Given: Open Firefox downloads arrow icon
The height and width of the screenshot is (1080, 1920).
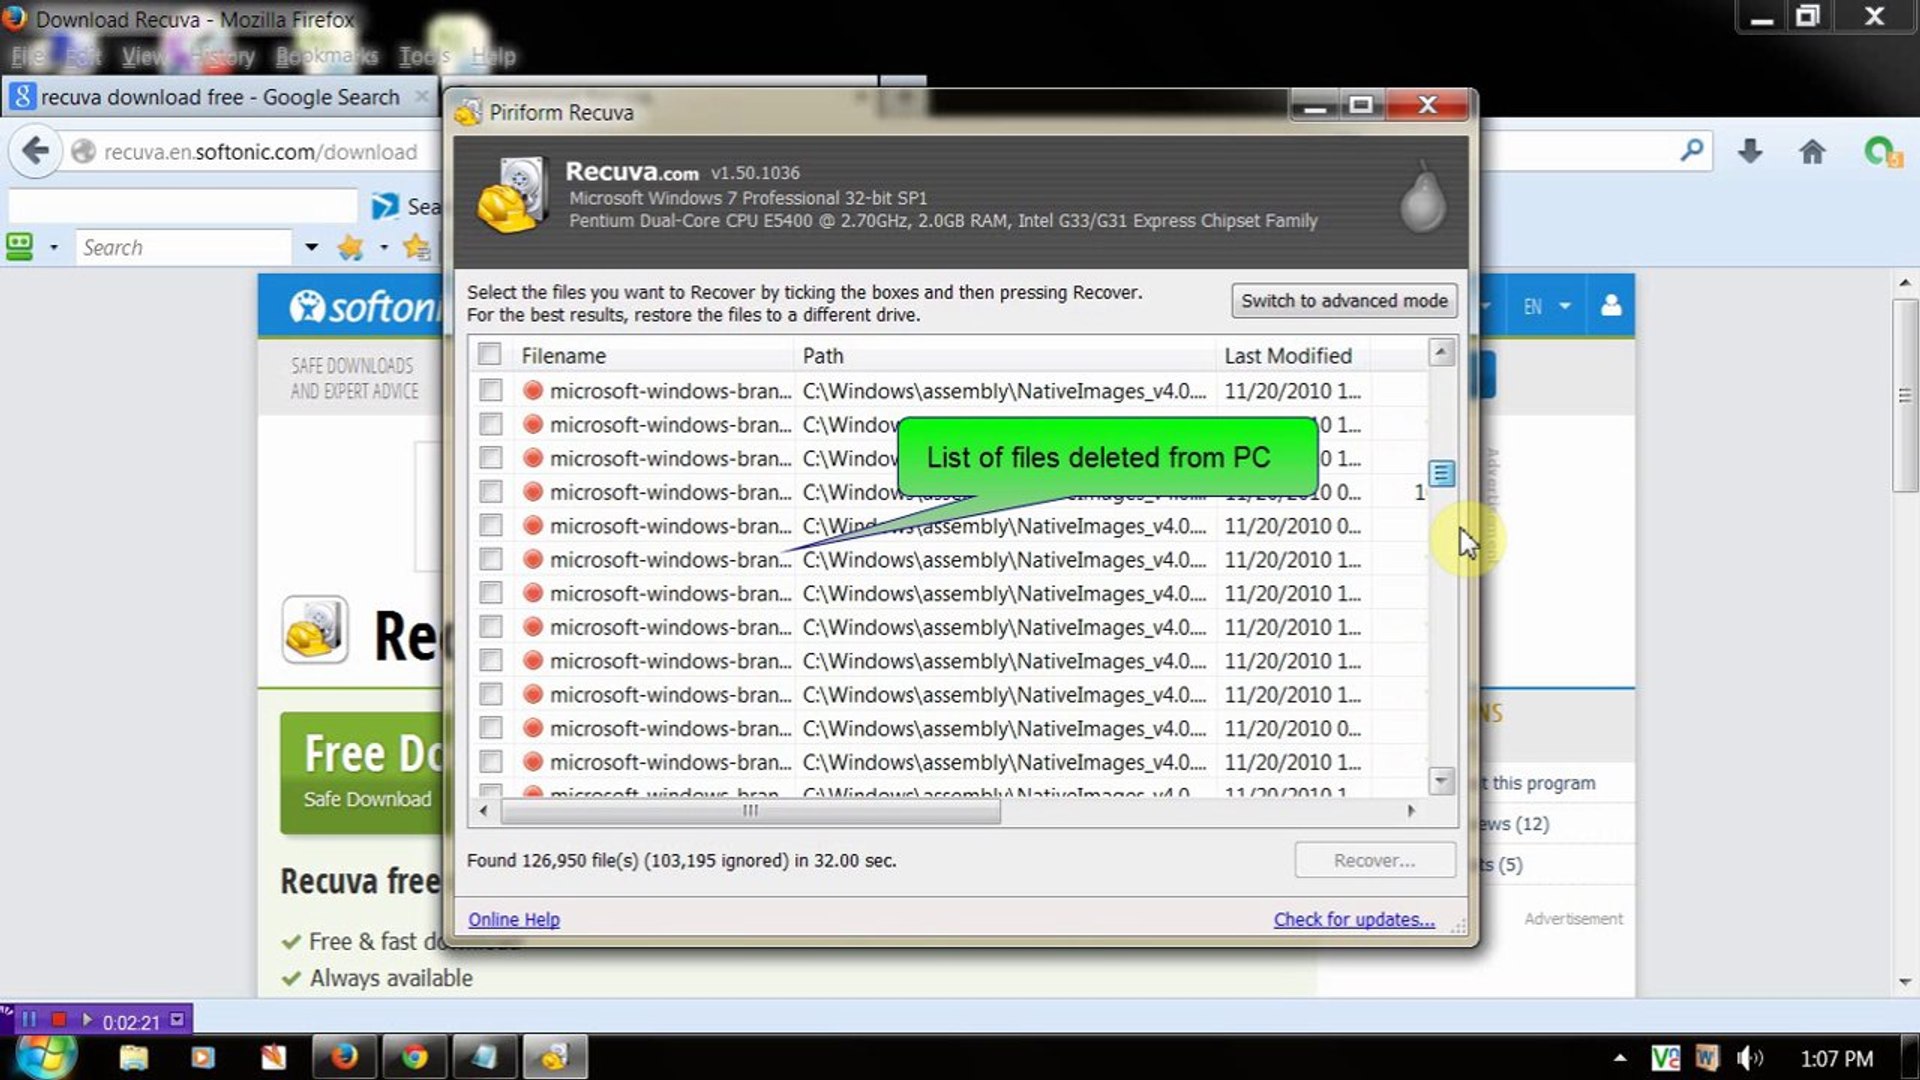Looking at the screenshot, I should coord(1750,152).
